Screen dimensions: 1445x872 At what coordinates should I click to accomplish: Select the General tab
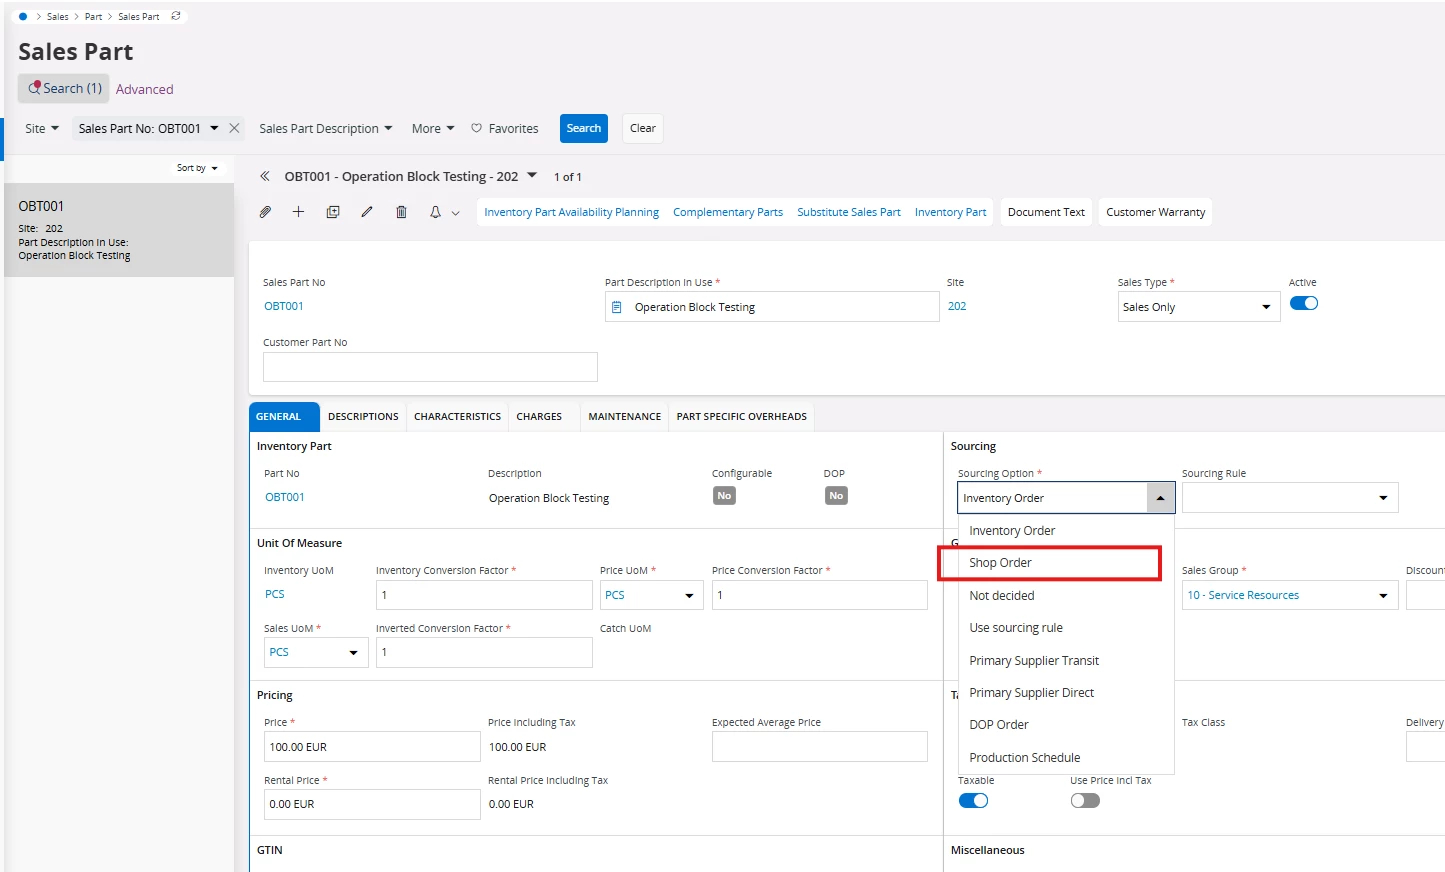coord(283,416)
